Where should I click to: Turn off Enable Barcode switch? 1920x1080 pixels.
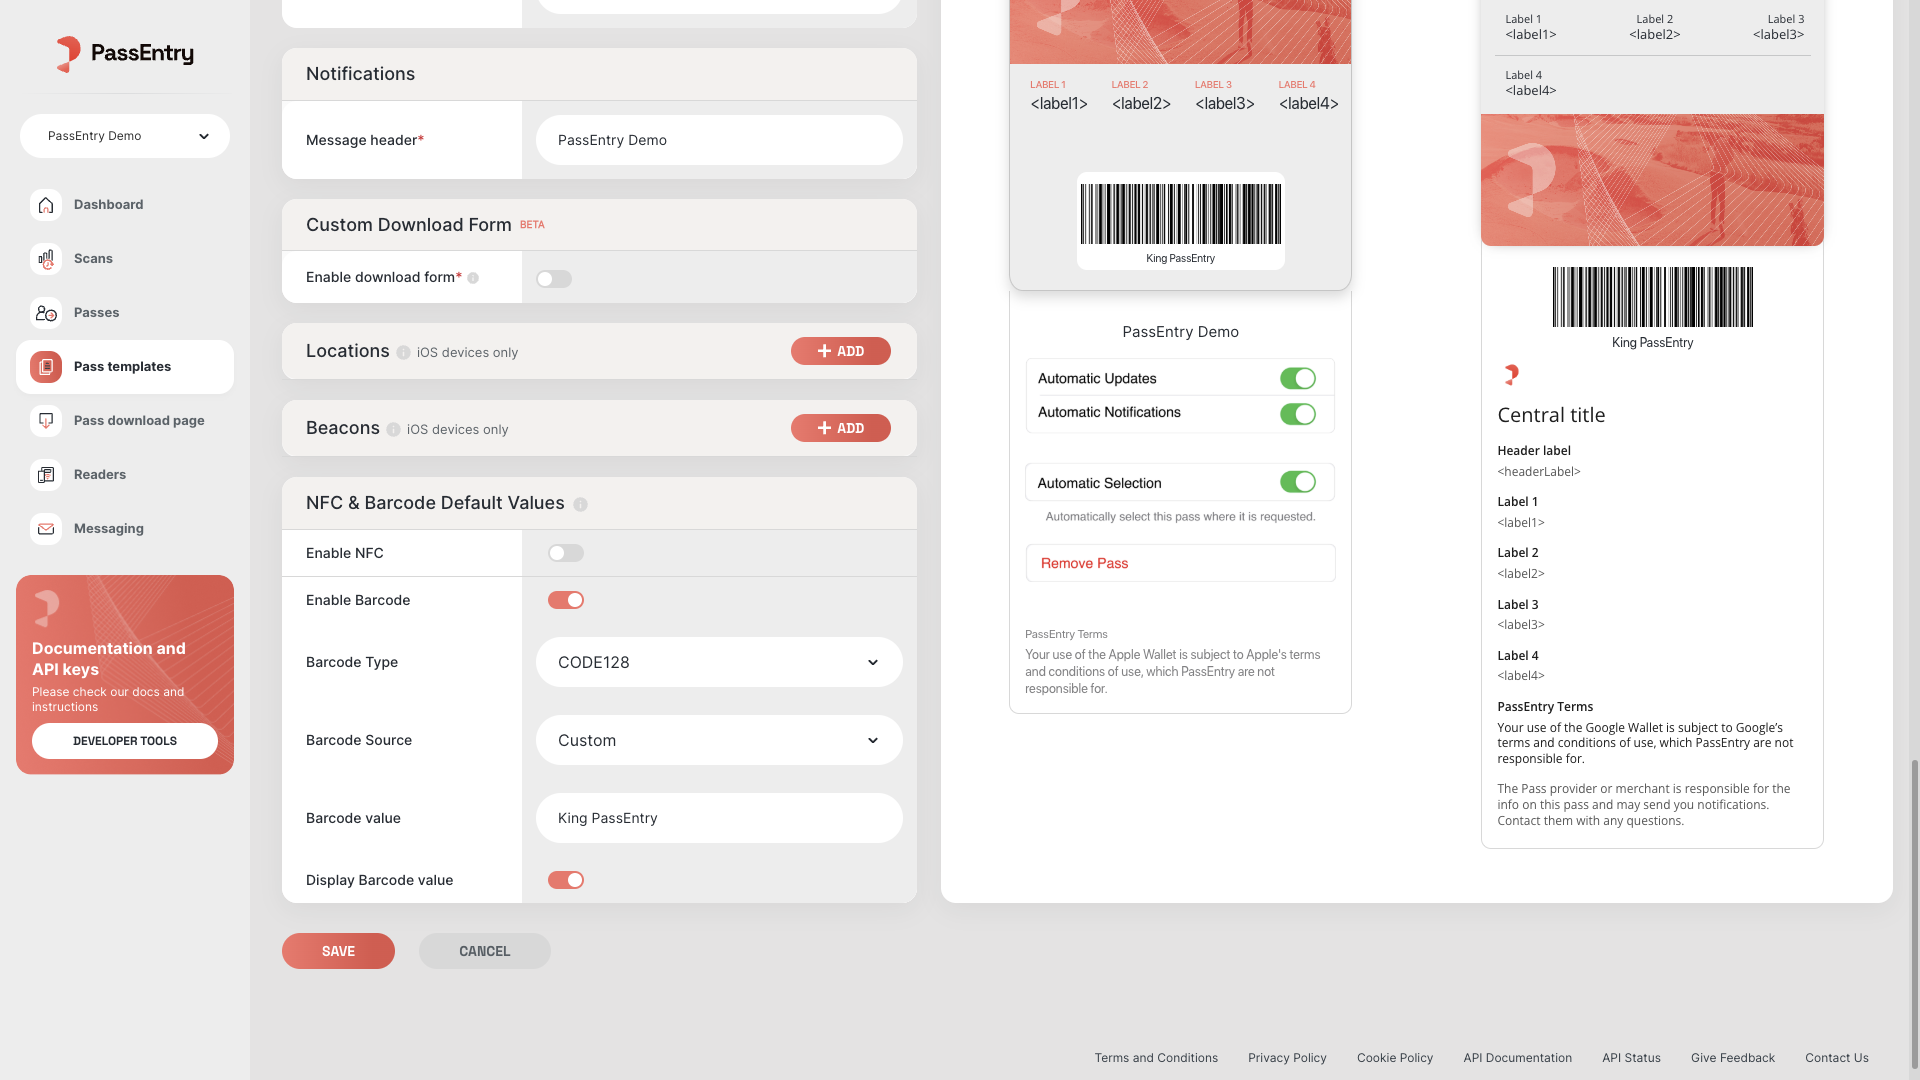point(566,600)
